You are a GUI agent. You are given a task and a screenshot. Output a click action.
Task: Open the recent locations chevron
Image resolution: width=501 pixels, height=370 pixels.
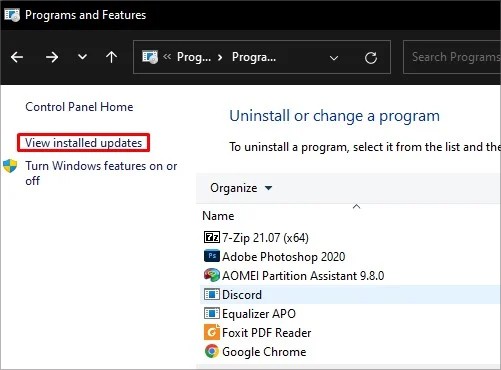(82, 57)
